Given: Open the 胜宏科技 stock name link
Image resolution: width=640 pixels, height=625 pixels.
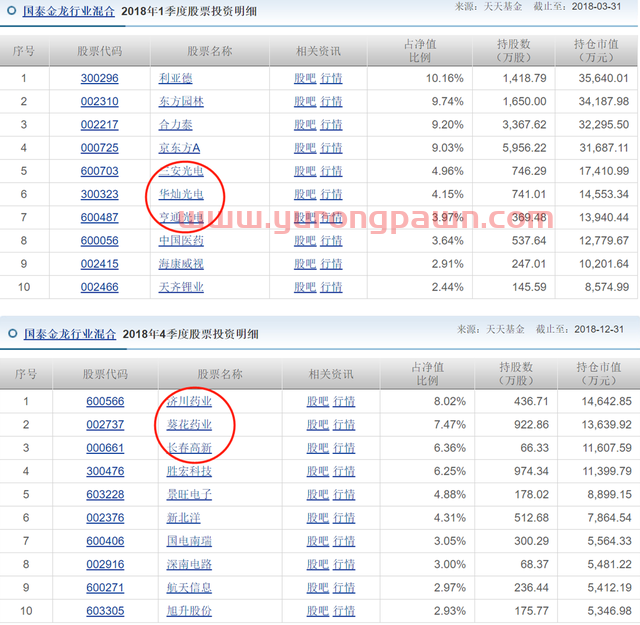Looking at the screenshot, I should tap(189, 471).
